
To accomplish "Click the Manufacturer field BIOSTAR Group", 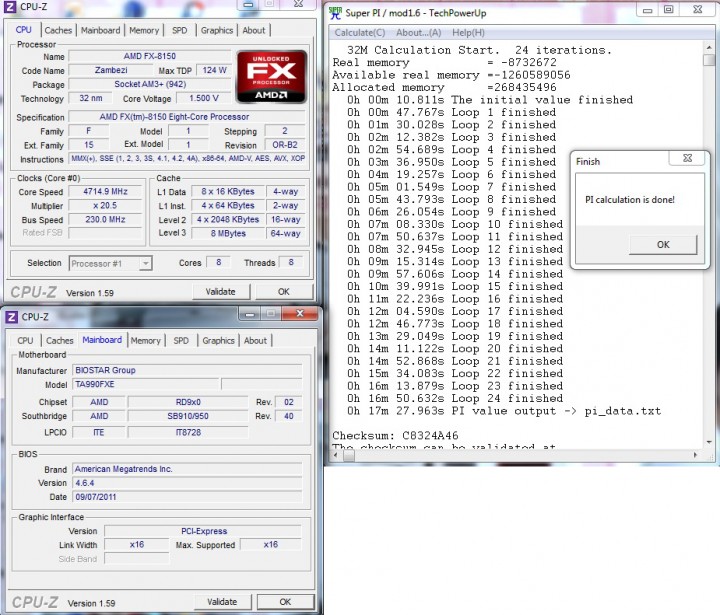I will (x=187, y=370).
